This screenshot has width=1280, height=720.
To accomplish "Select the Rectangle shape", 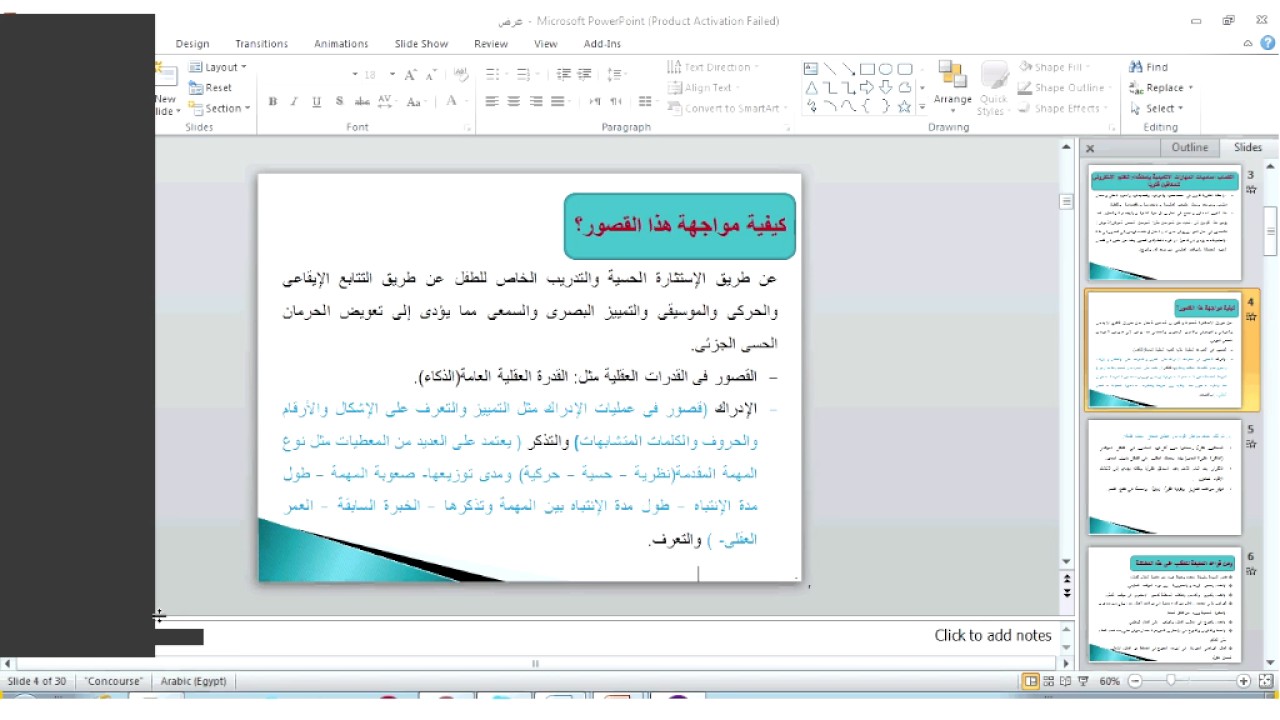I will [867, 69].
